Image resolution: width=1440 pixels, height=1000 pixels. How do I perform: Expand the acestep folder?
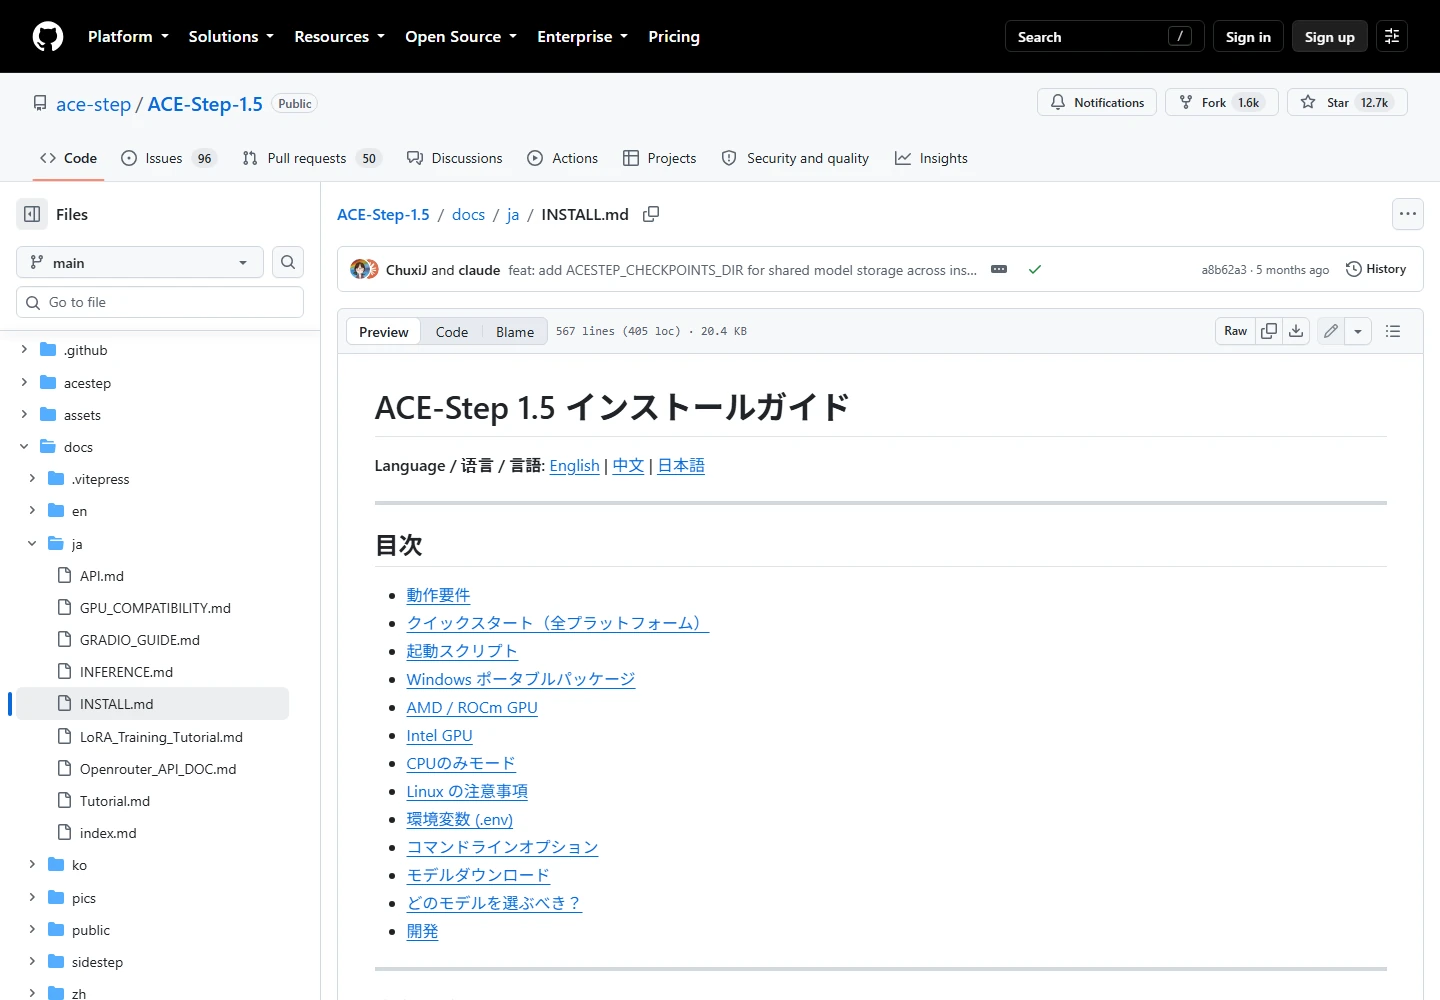[24, 382]
